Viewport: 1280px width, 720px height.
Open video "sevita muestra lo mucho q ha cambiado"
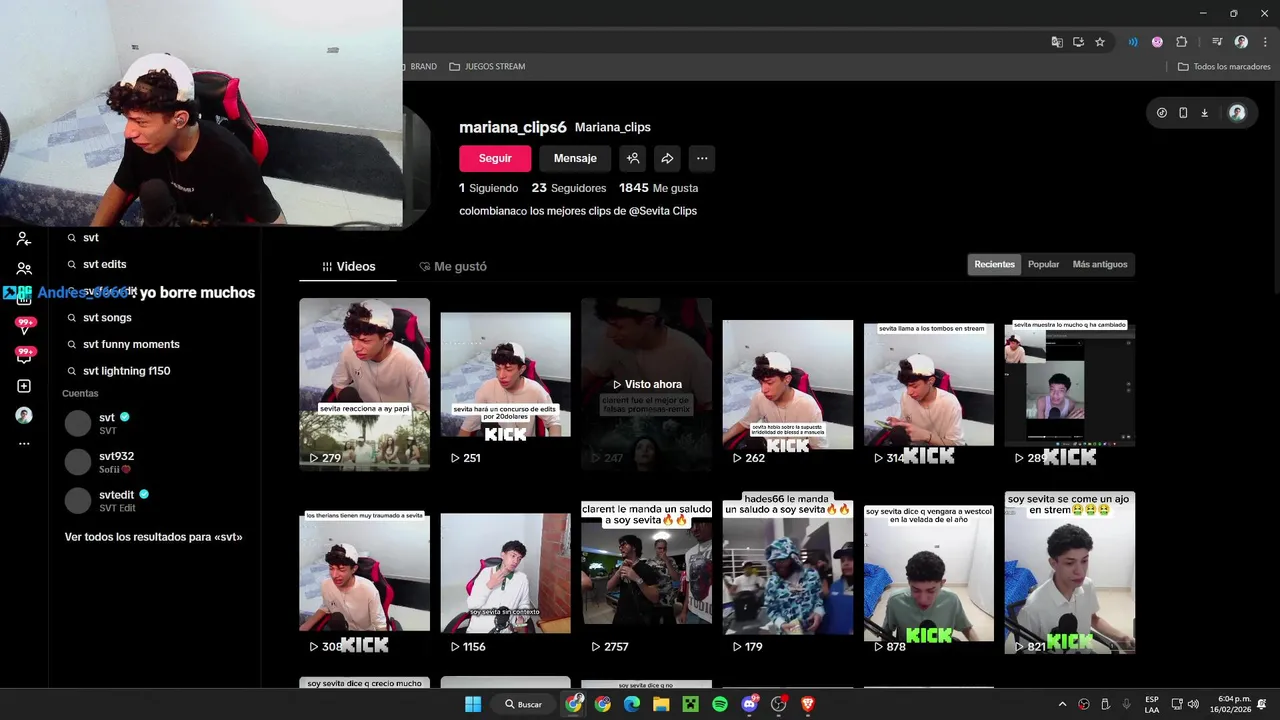coord(1070,384)
